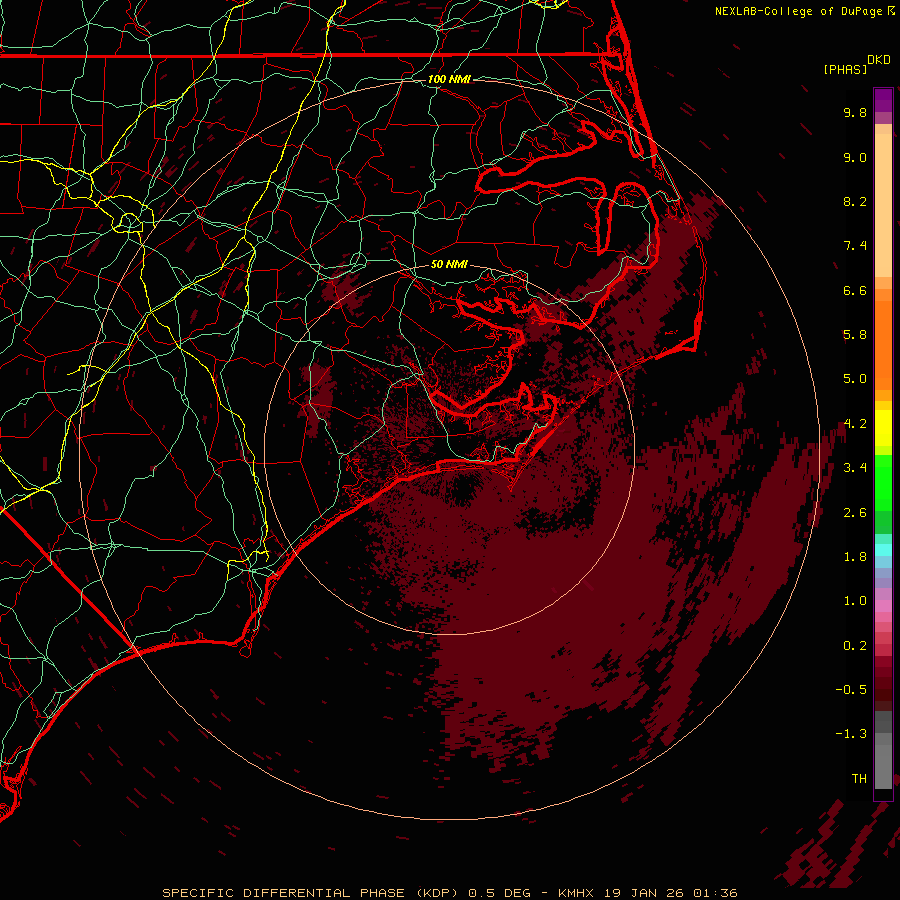
Task: Click the 0.2 scale value
Action: 855,646
